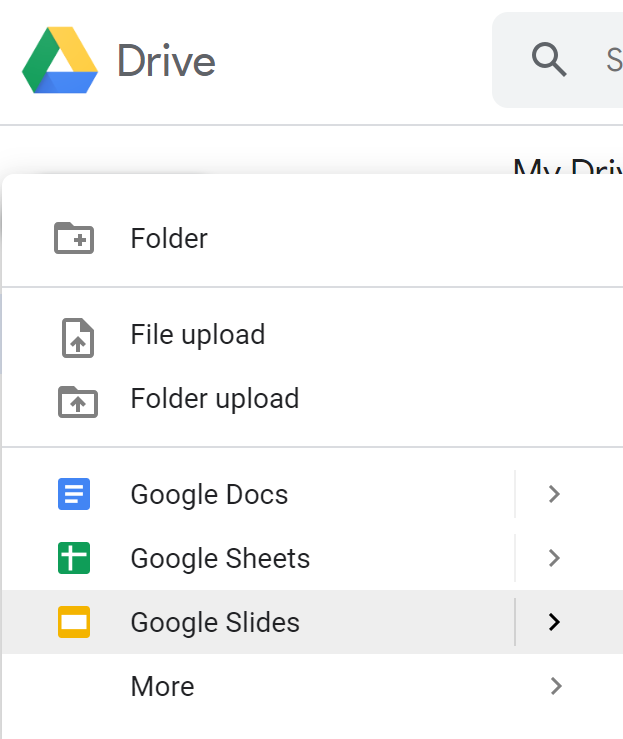Image resolution: width=623 pixels, height=739 pixels.
Task: Click the Google Drive logo icon
Action: [60, 60]
